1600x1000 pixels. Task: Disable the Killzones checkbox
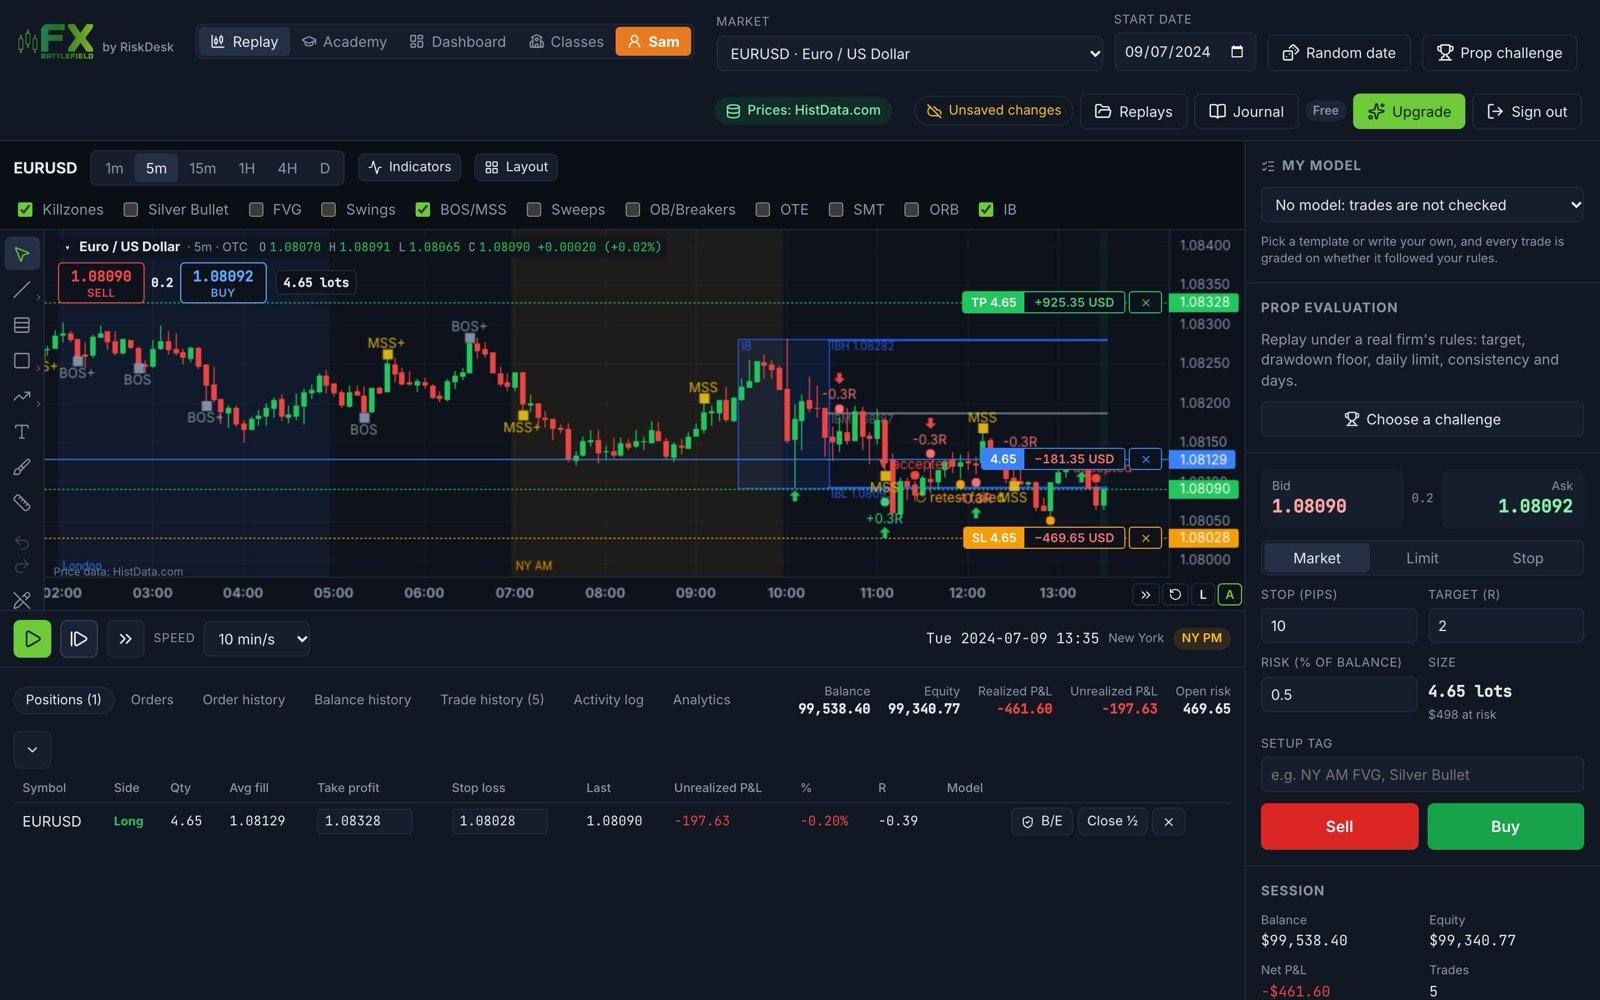[x=26, y=209]
